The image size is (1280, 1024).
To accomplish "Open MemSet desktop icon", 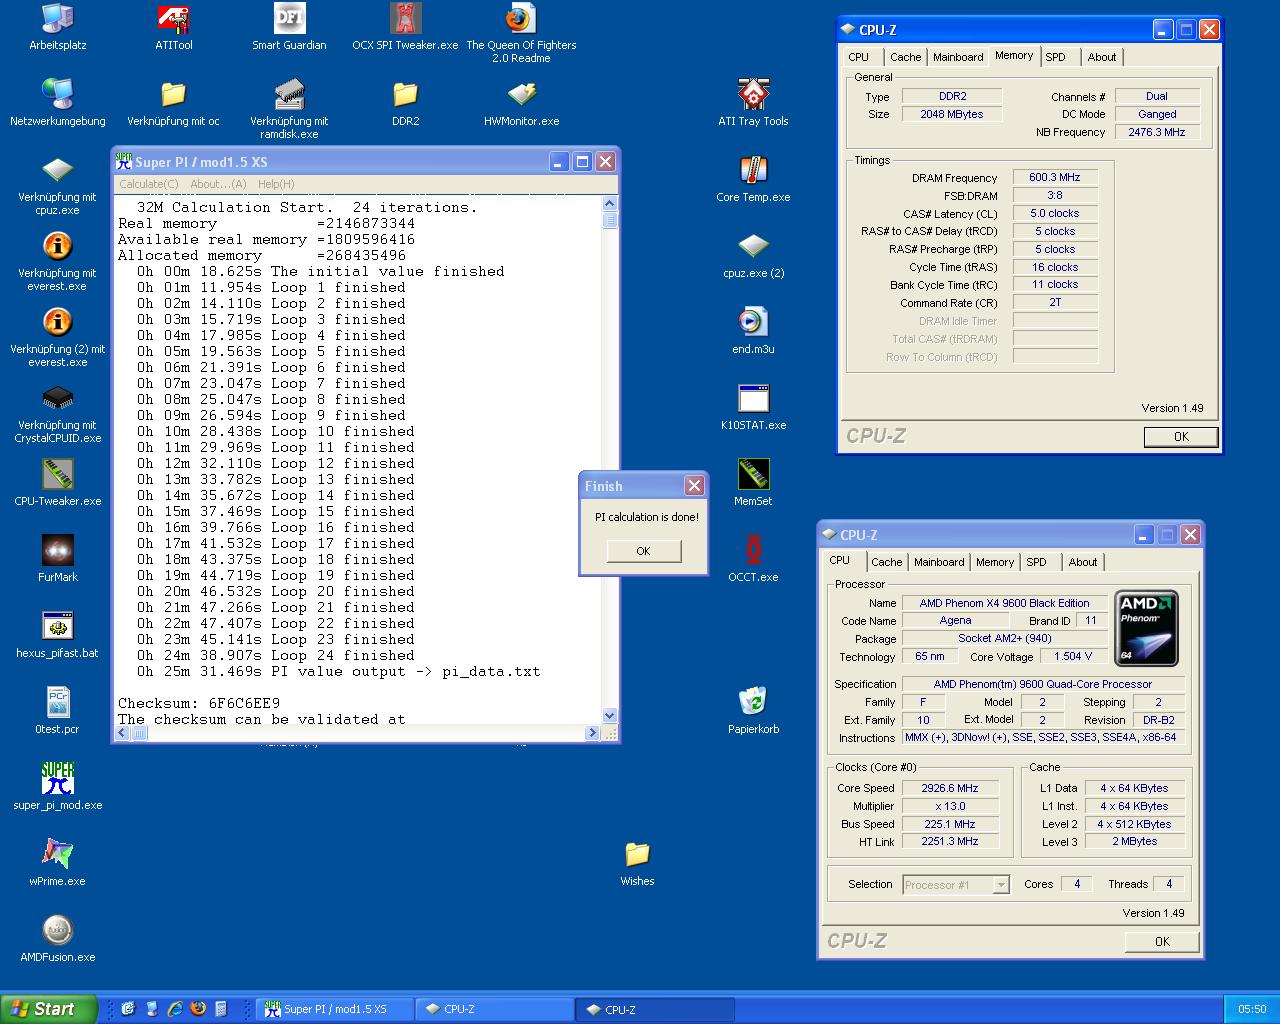I will [x=753, y=483].
